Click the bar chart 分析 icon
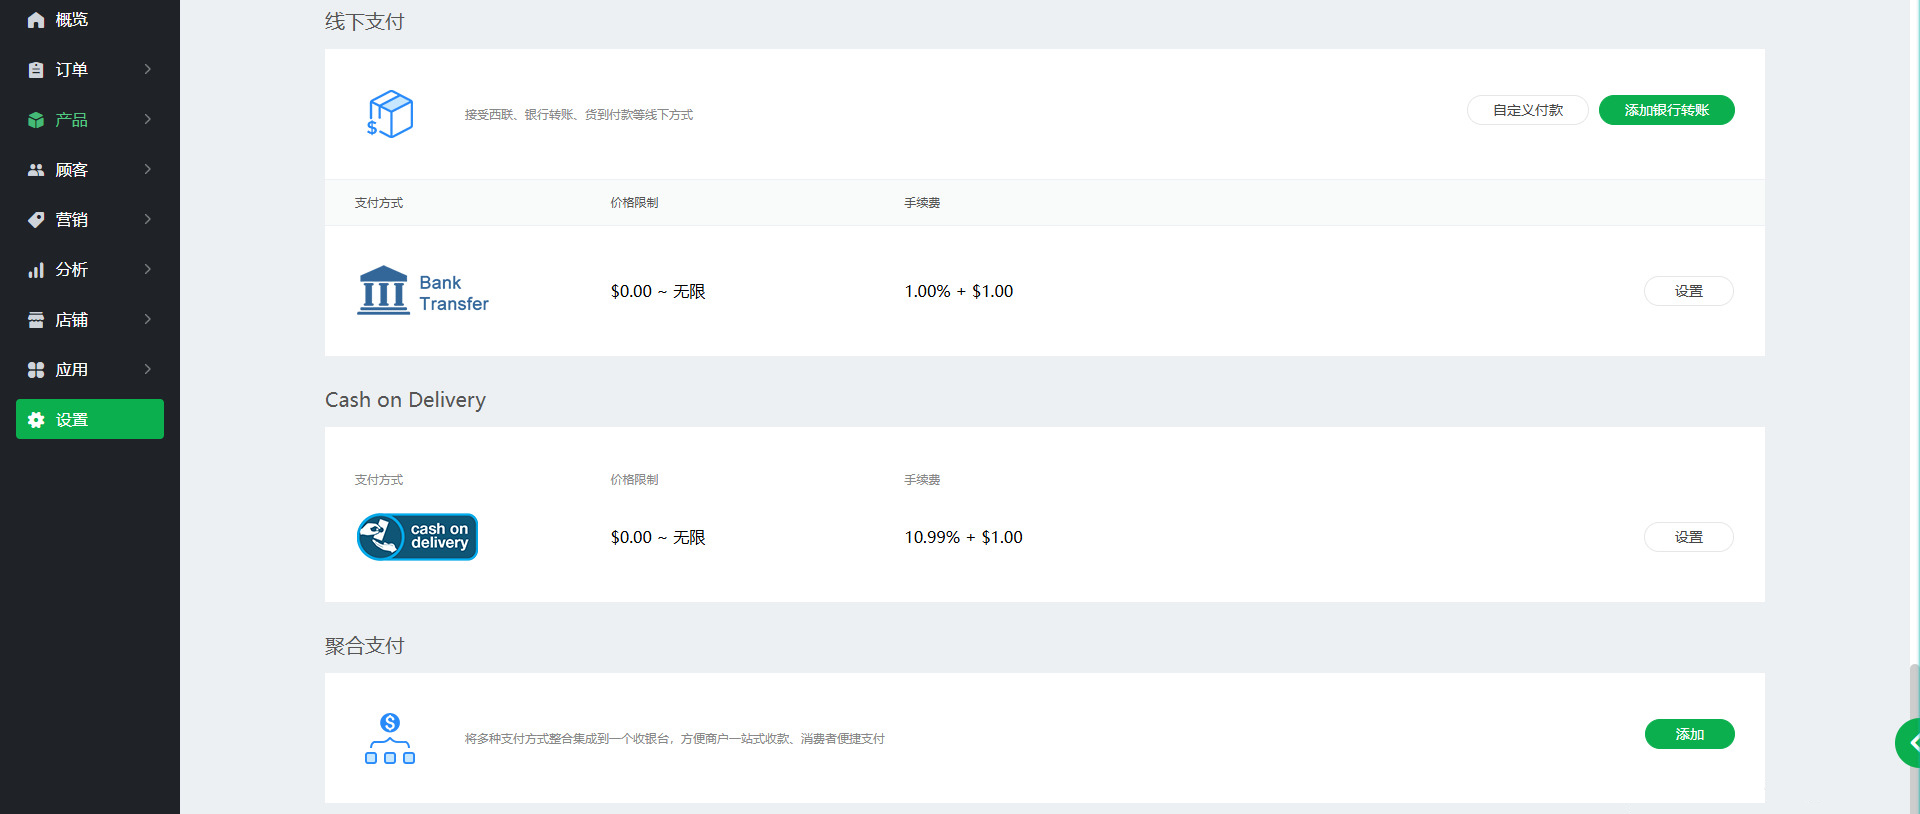 (36, 270)
